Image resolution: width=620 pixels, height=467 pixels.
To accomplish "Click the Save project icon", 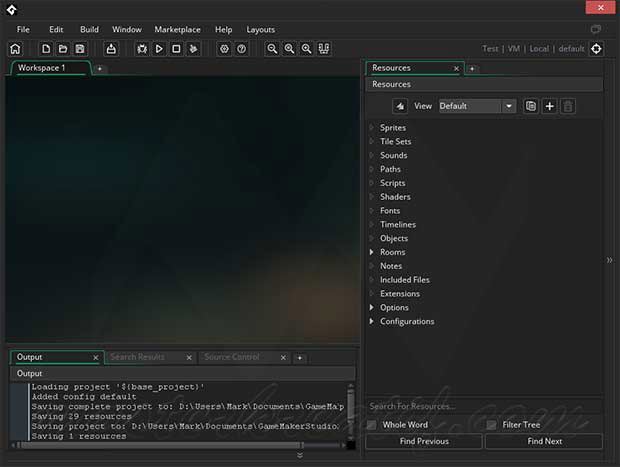I will point(80,49).
